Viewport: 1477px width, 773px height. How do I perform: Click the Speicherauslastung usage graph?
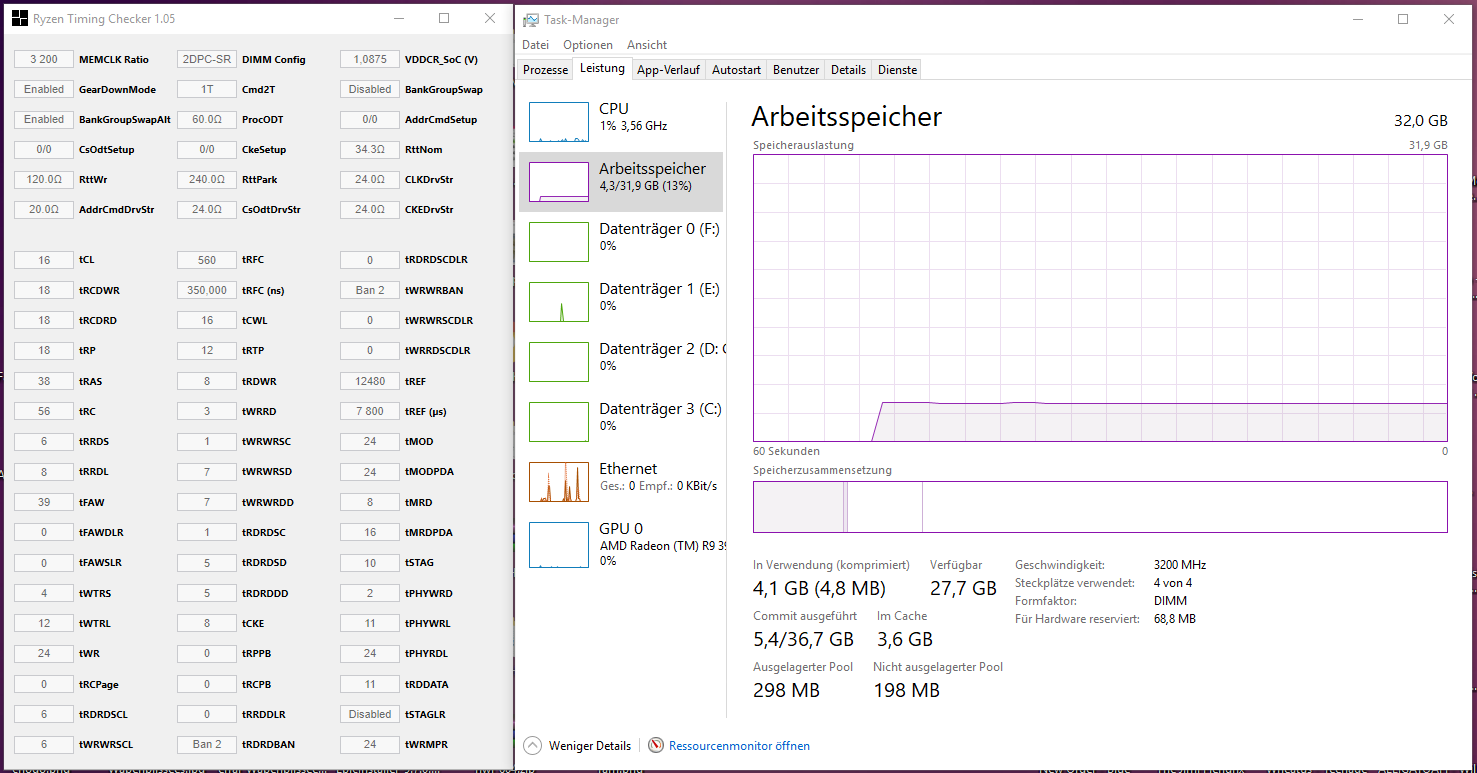tap(1100, 298)
